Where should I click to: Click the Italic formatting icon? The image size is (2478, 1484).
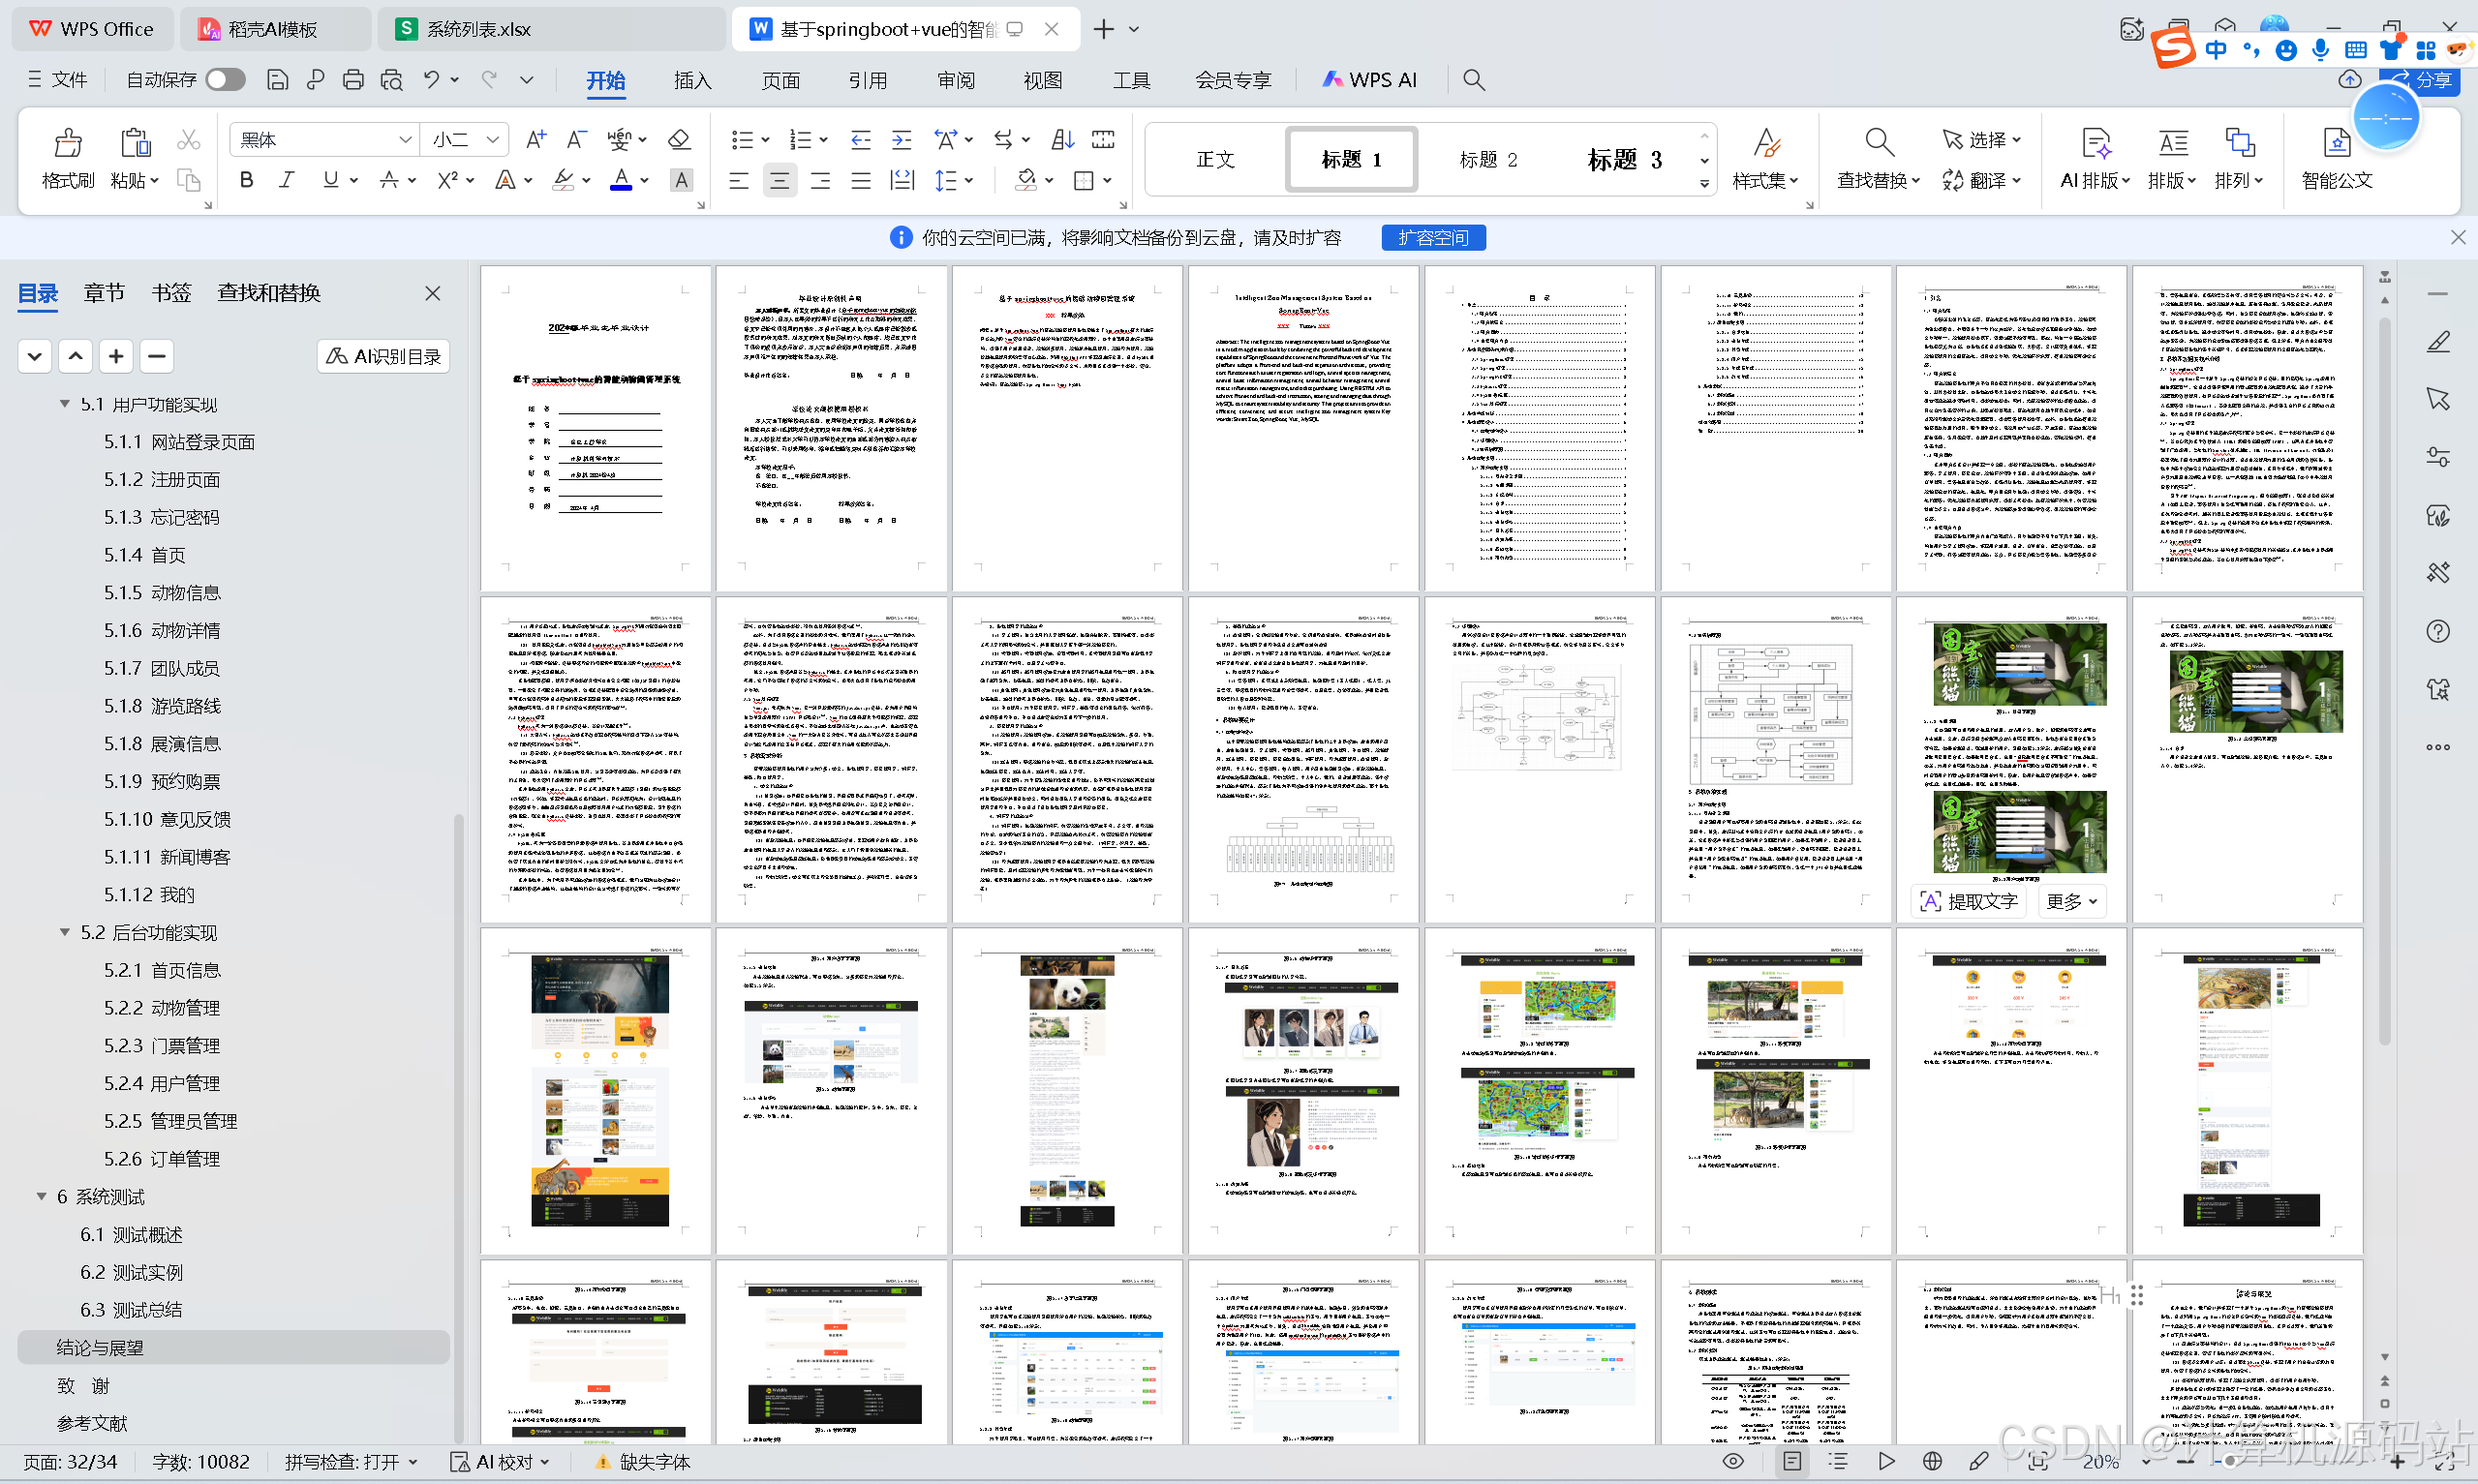click(287, 180)
